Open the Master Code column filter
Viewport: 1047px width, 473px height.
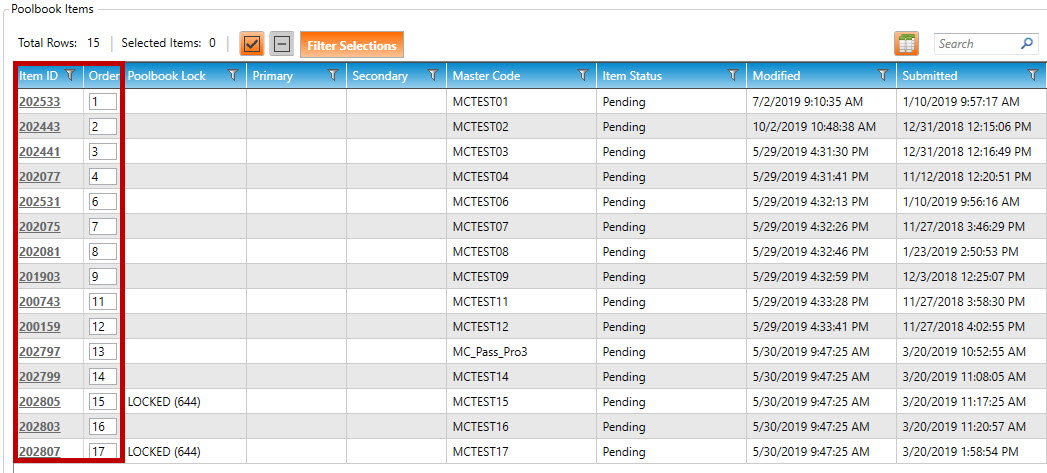583,76
